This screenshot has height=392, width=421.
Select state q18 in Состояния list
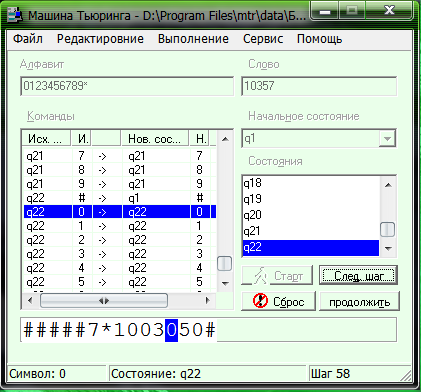coord(311,183)
